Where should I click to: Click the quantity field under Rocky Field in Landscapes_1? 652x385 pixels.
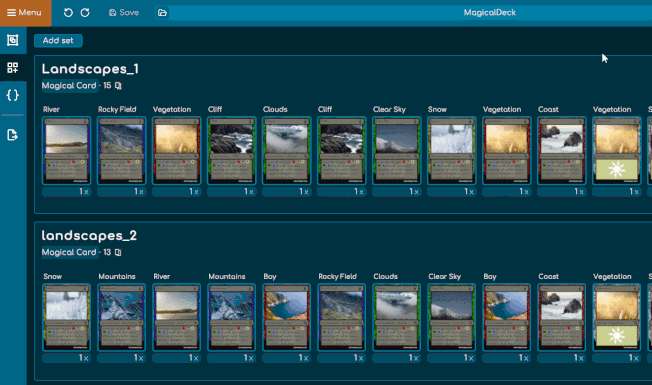tap(121, 192)
